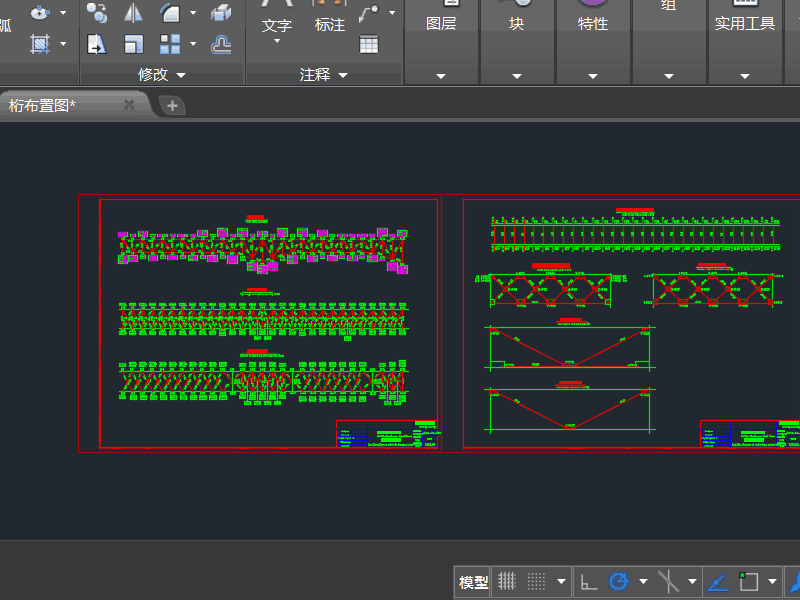Click the Table icon in annotation panel
This screenshot has width=800, height=600.
point(369,44)
